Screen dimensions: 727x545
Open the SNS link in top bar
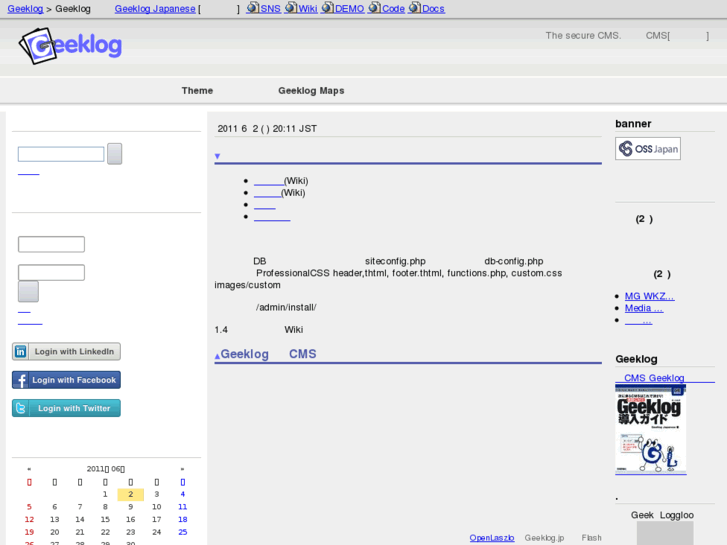coord(271,9)
